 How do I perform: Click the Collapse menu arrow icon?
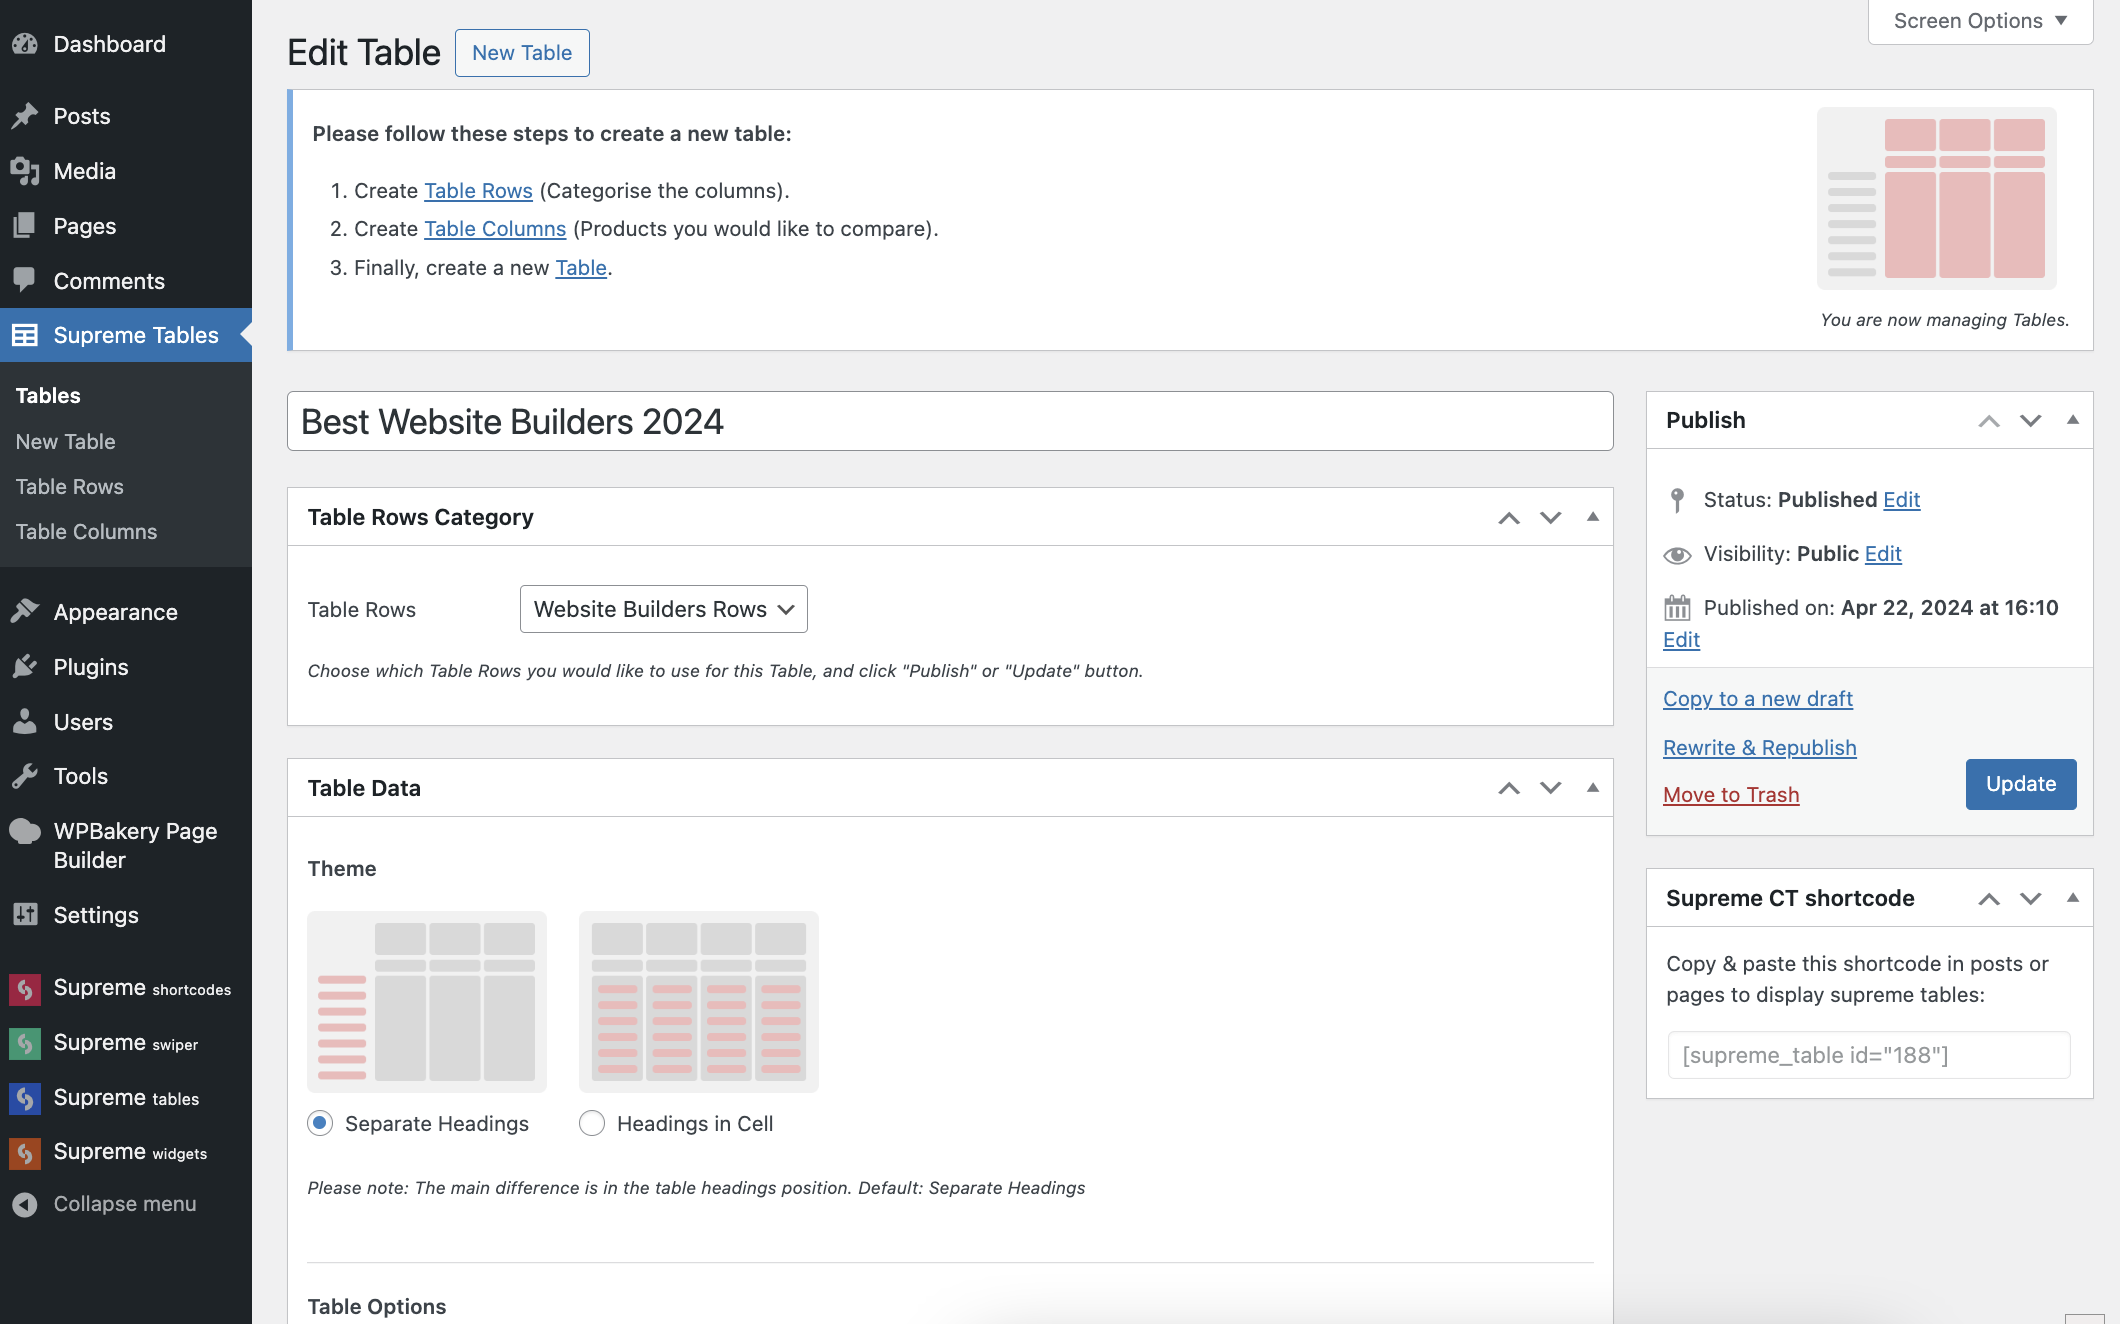coord(25,1205)
